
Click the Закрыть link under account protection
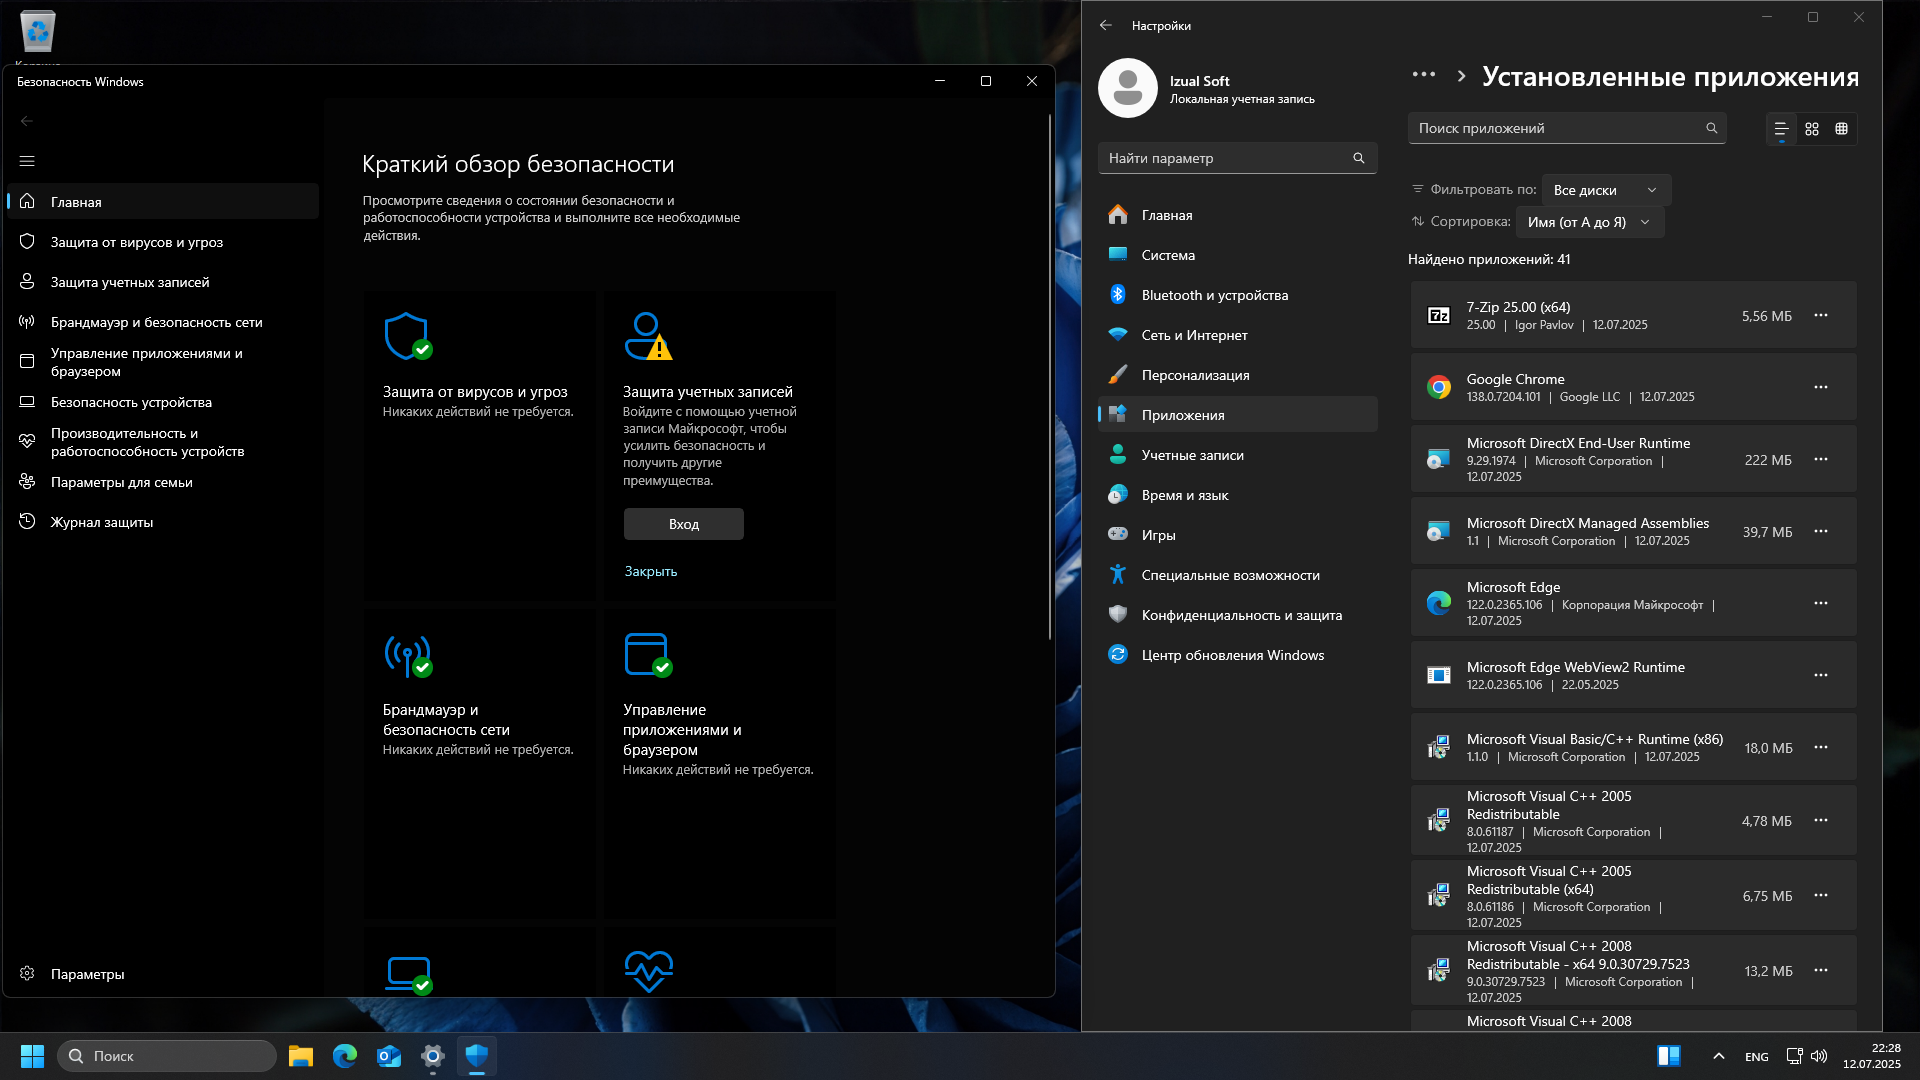(x=651, y=571)
